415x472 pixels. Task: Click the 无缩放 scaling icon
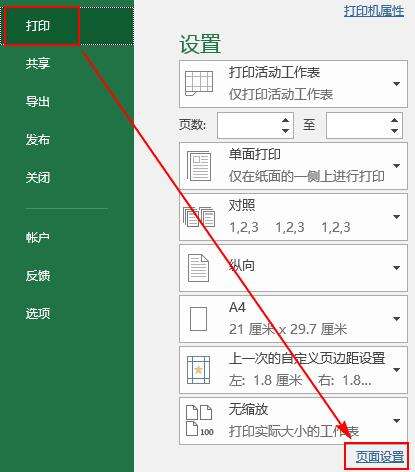click(199, 421)
